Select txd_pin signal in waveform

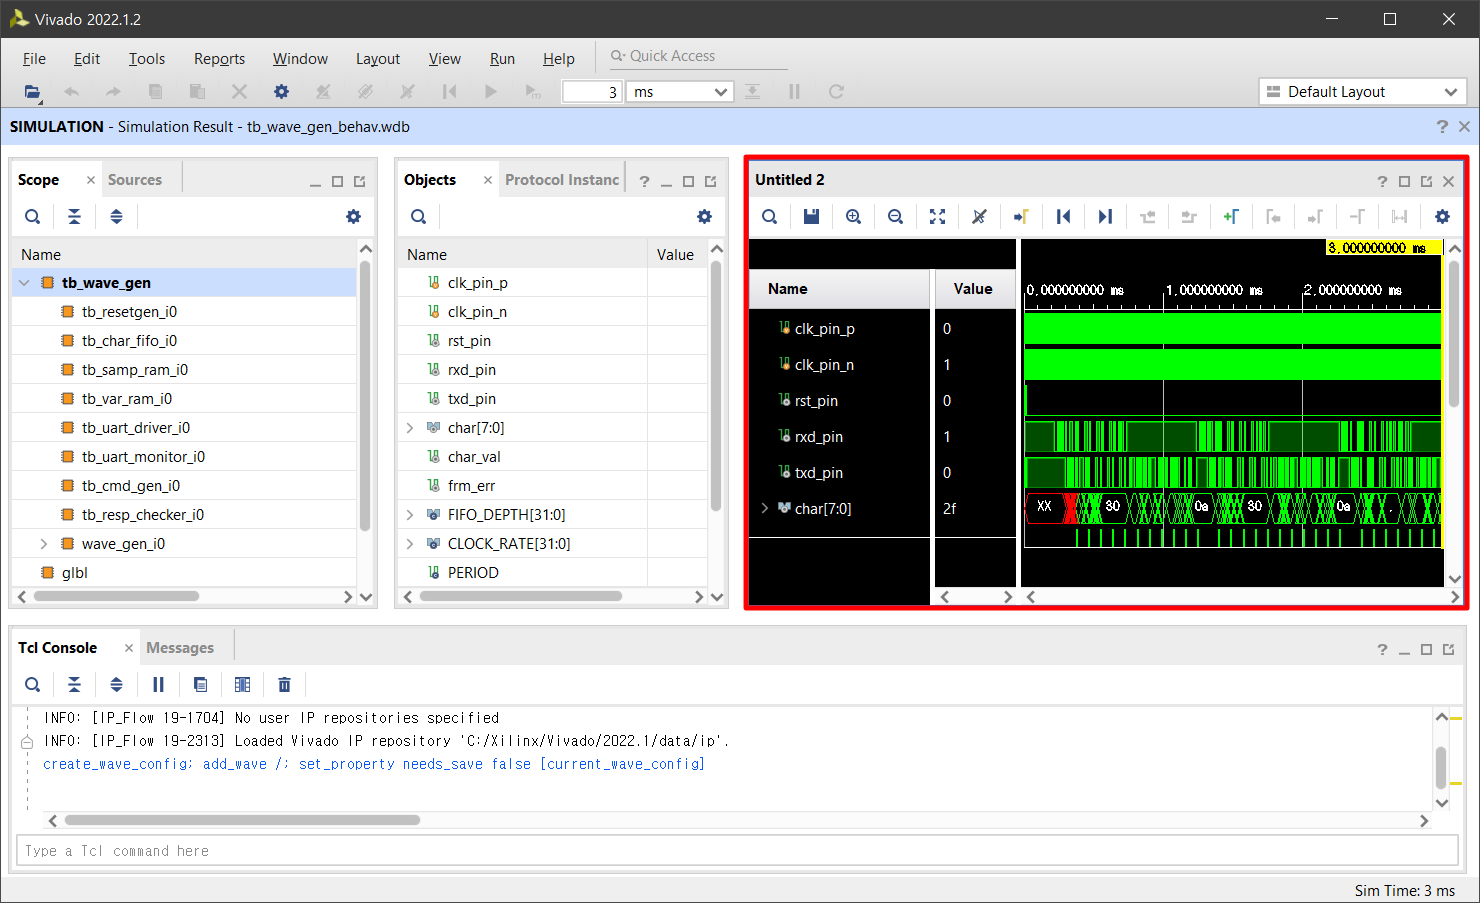pos(818,473)
